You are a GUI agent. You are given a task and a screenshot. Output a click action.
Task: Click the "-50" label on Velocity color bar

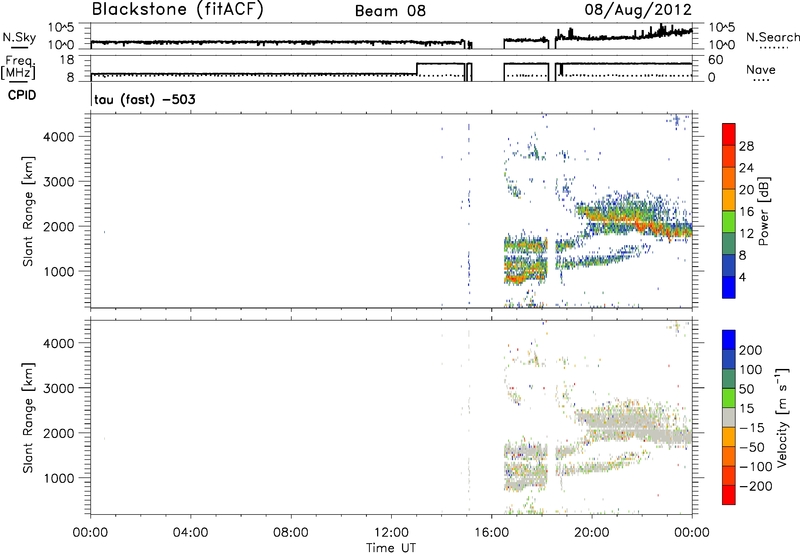pos(751,447)
